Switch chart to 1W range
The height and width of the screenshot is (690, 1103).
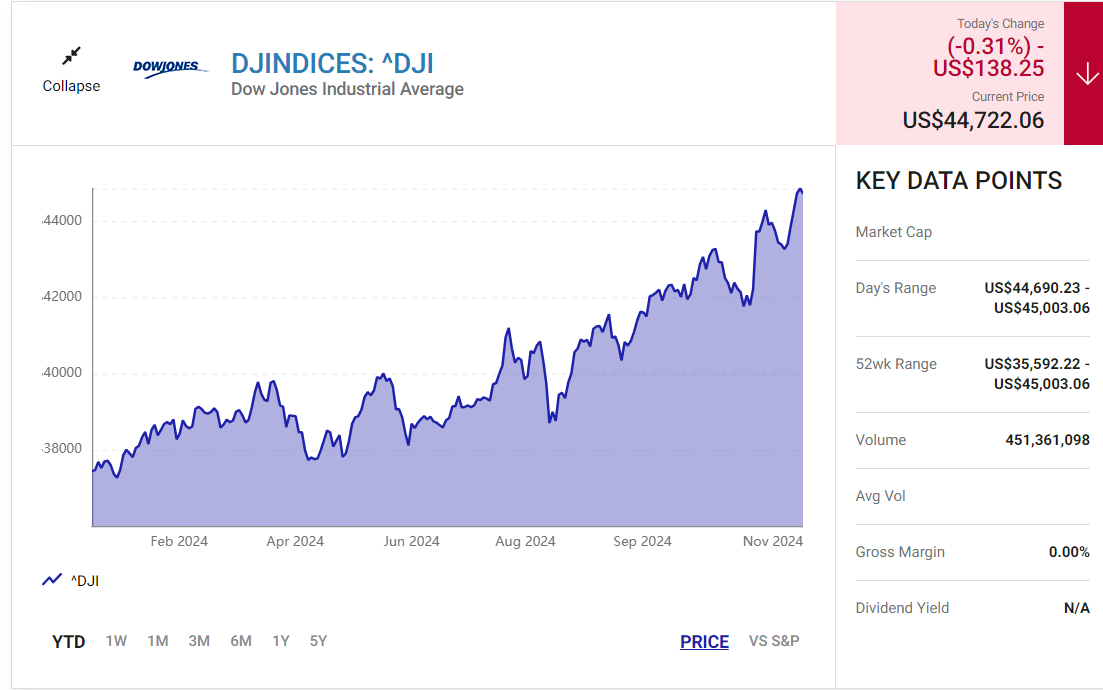(116, 641)
